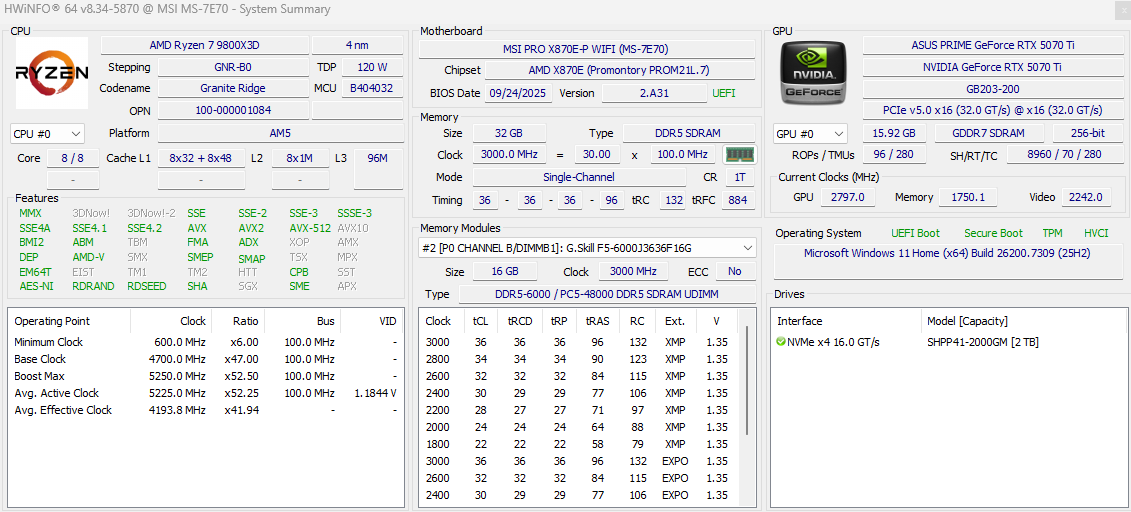Screen dimensions: 1131x512
Task: Expand the memory module selection dropdown
Action: 747,248
